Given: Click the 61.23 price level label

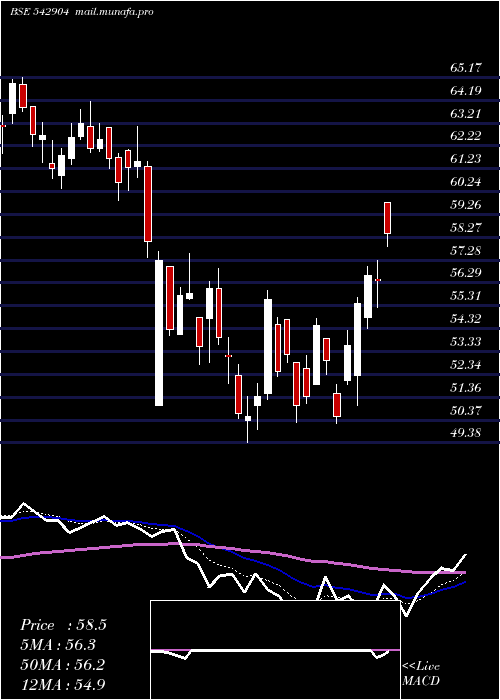Looking at the screenshot, I should (466, 158).
